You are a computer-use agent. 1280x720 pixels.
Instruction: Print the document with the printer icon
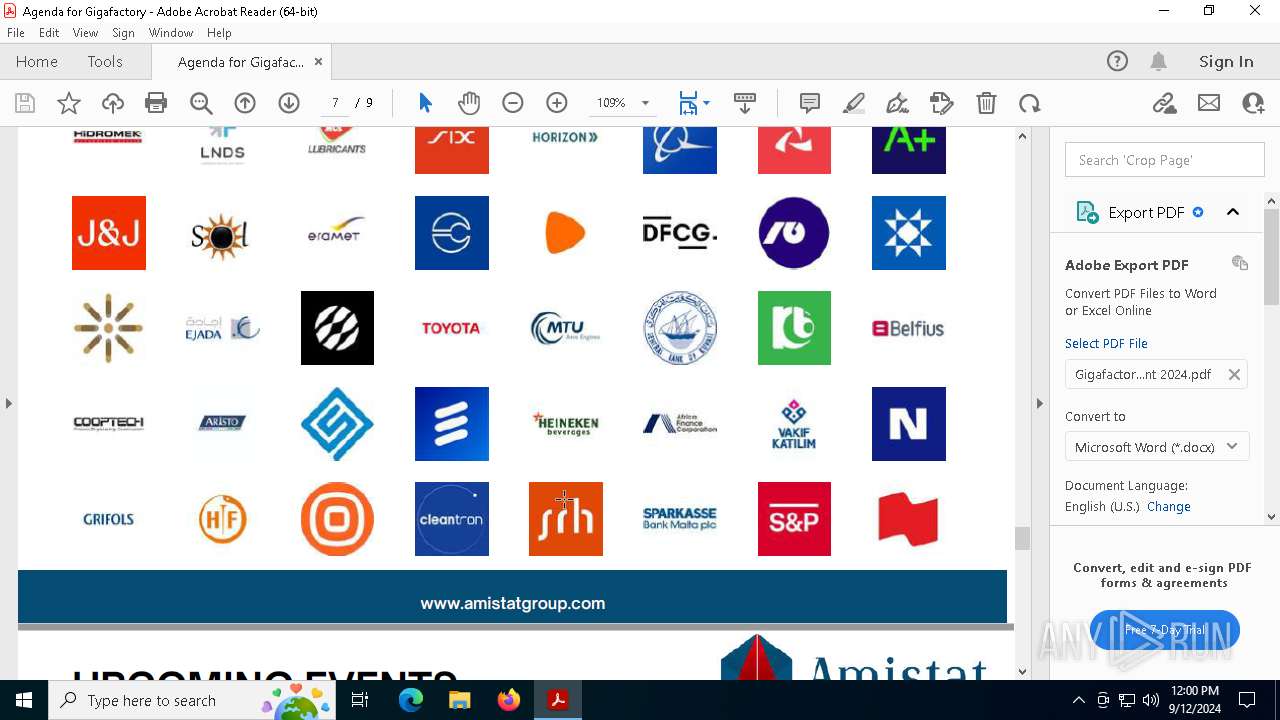pos(156,103)
